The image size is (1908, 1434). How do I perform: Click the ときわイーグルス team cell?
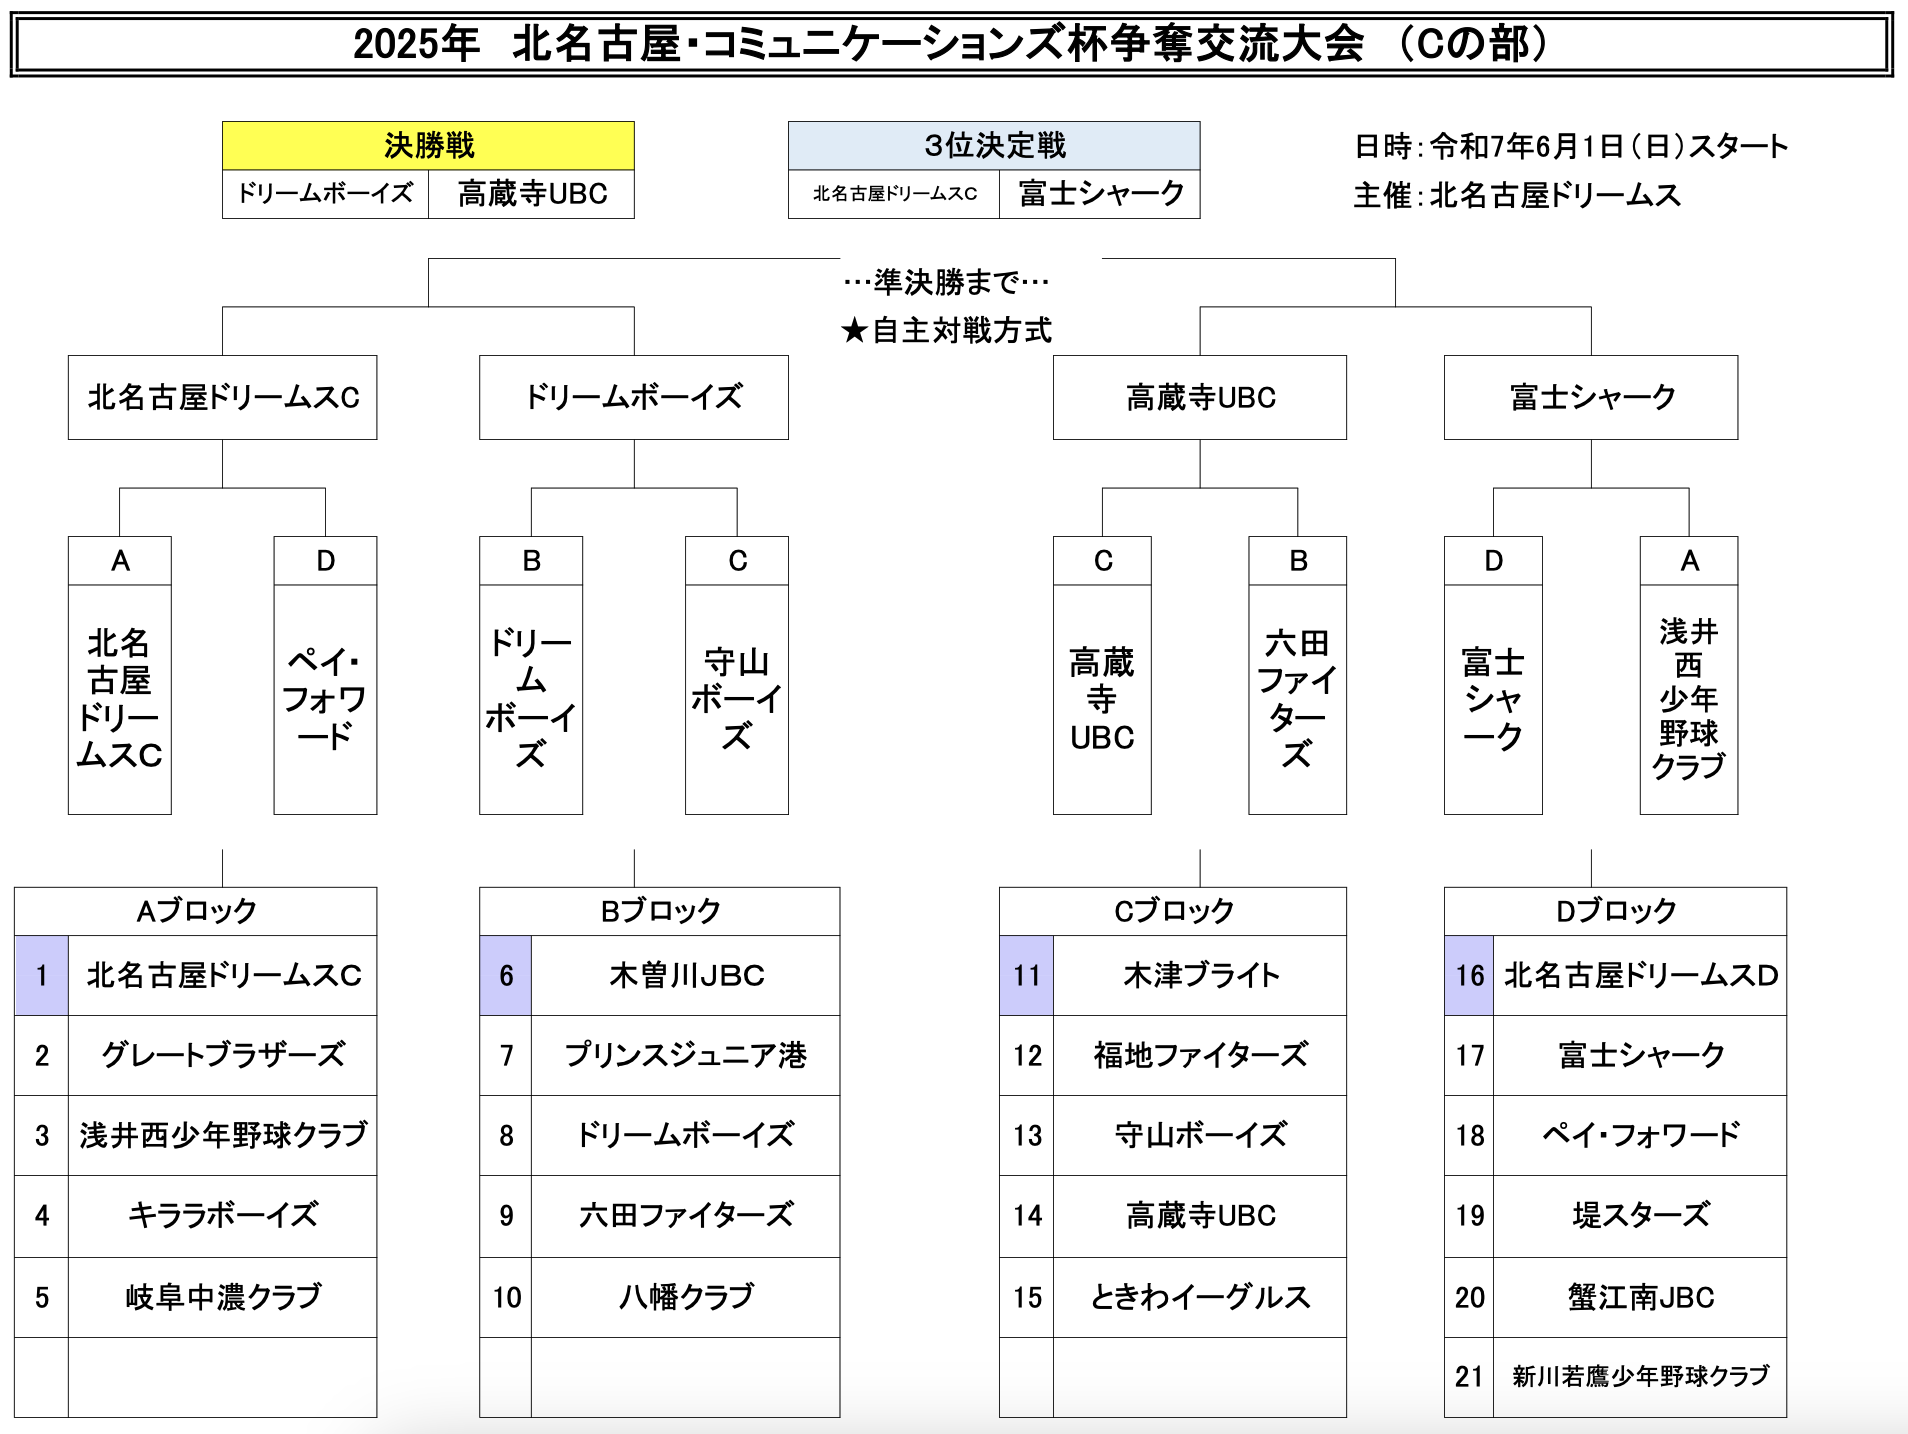[x=1200, y=1297]
